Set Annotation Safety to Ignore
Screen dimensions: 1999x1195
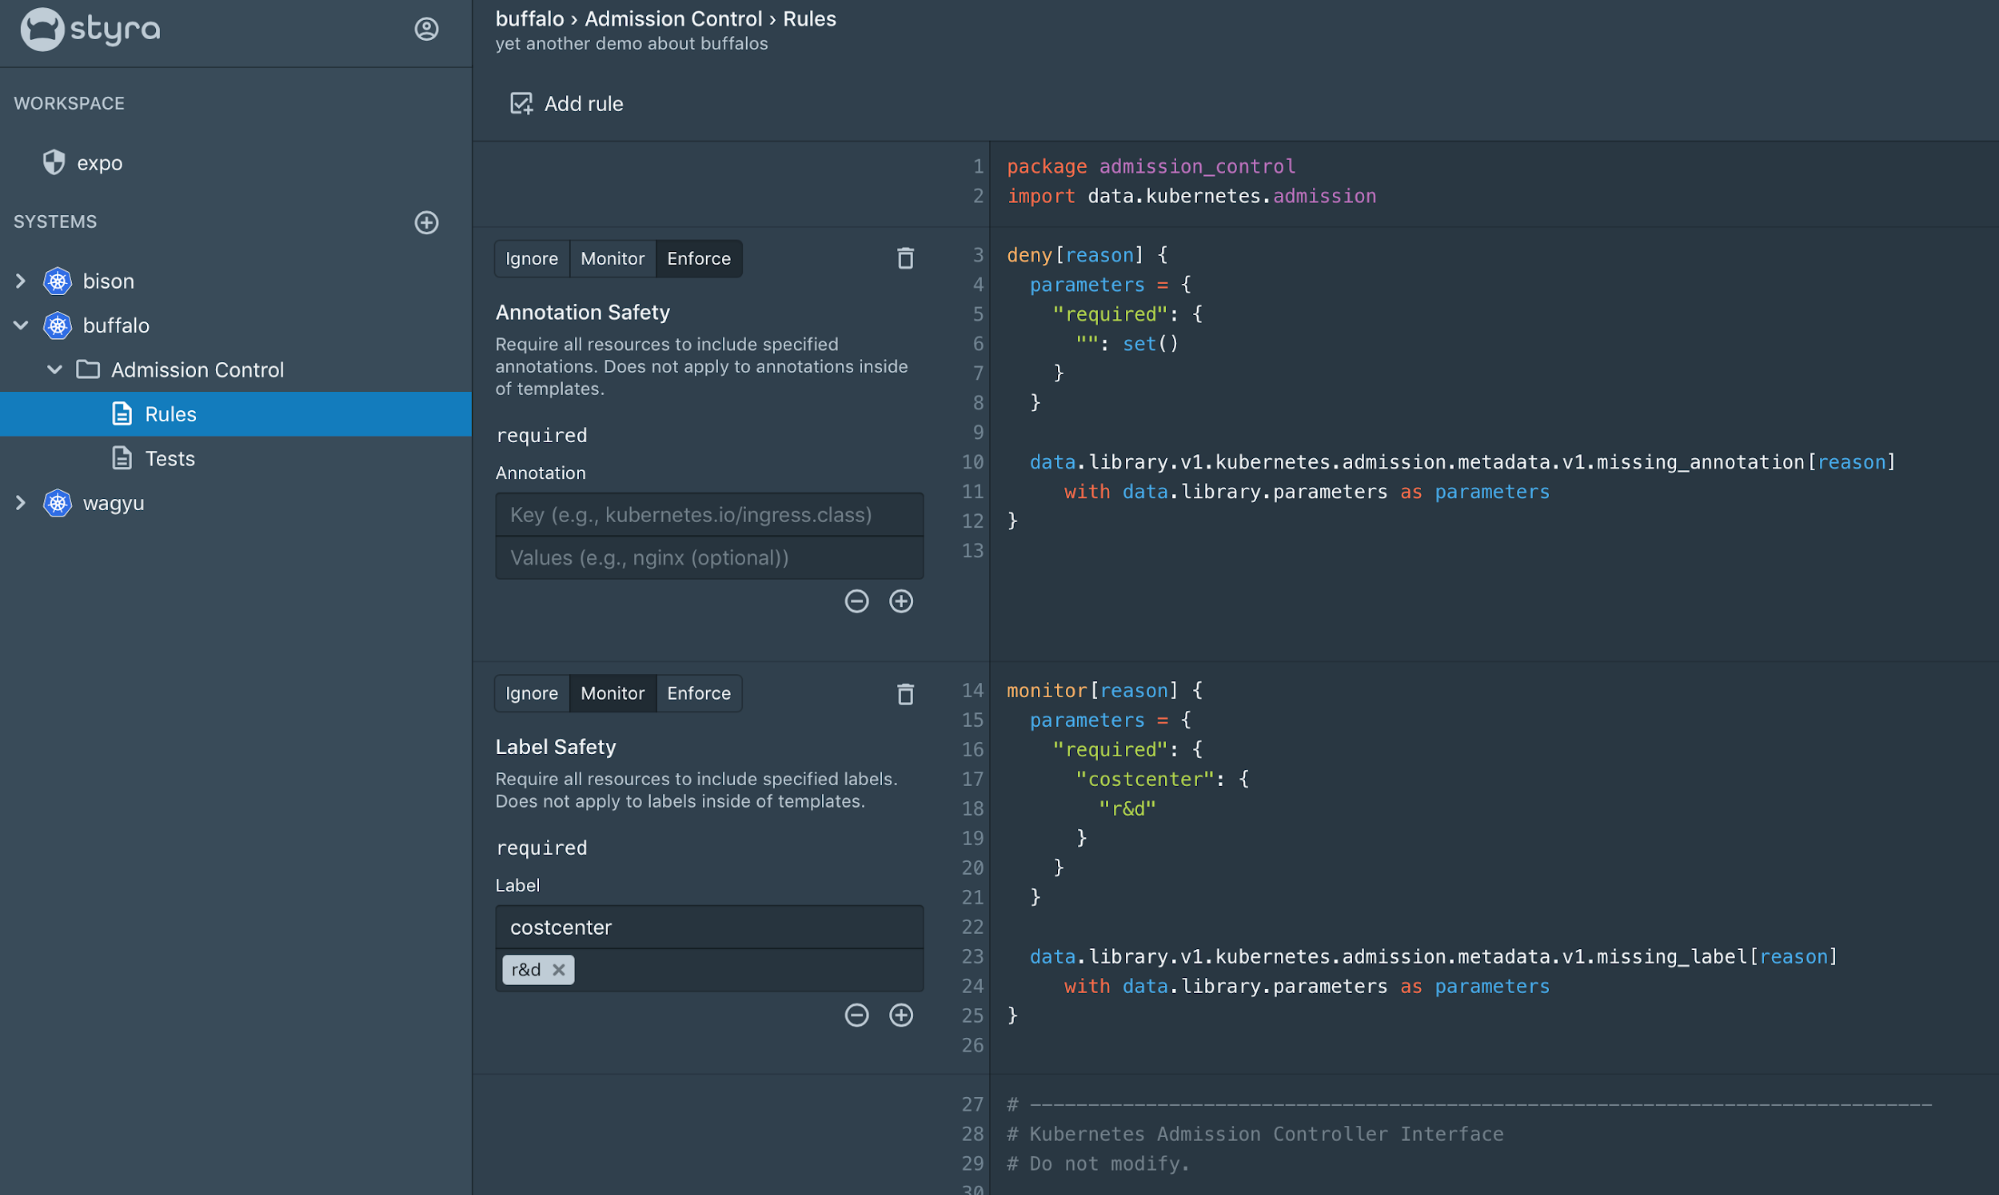(x=532, y=259)
